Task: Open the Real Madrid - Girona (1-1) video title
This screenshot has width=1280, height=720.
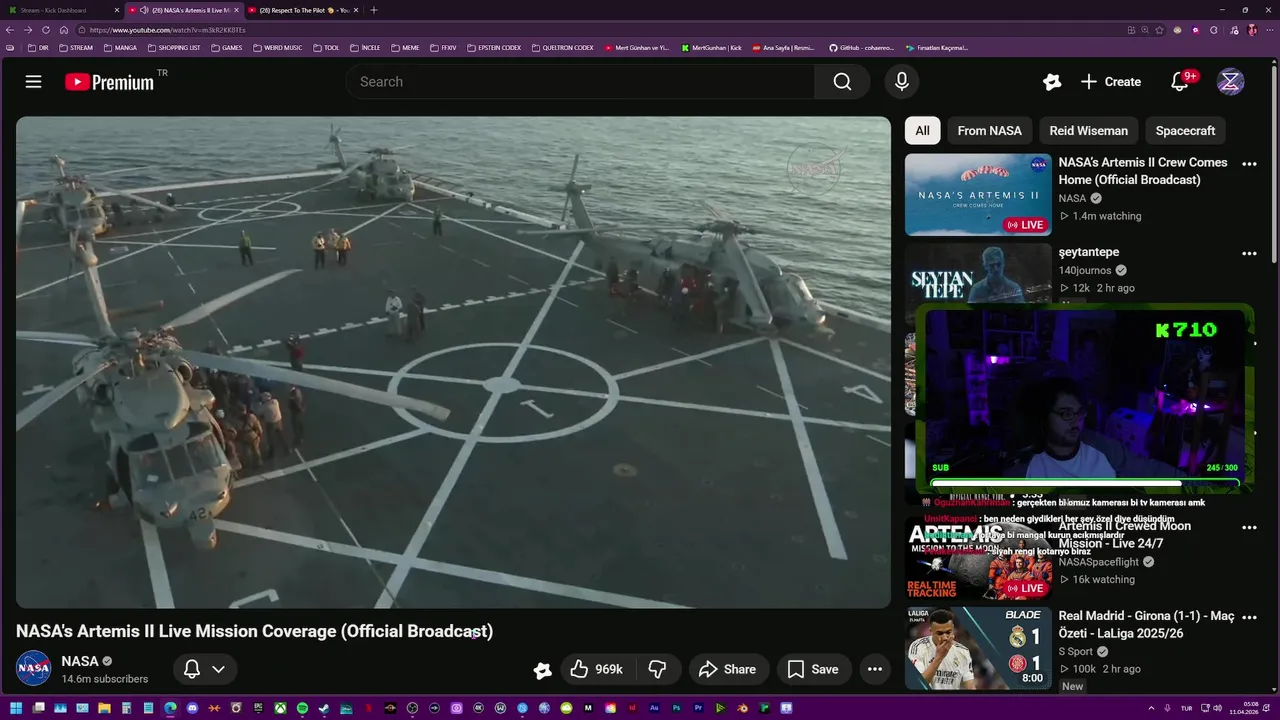Action: [1147, 625]
